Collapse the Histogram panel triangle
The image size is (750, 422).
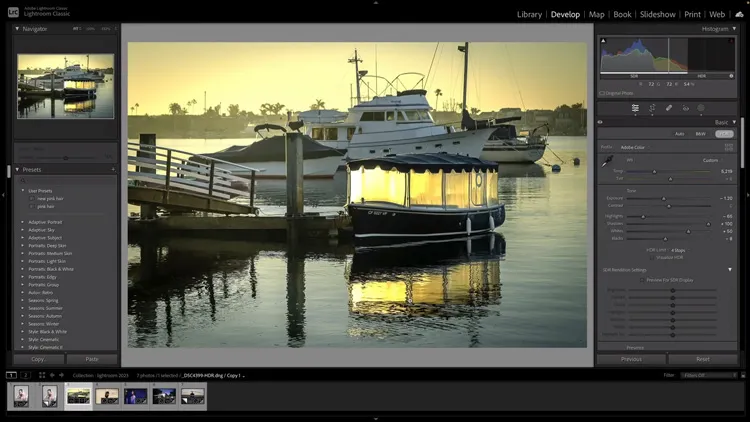coord(734,29)
